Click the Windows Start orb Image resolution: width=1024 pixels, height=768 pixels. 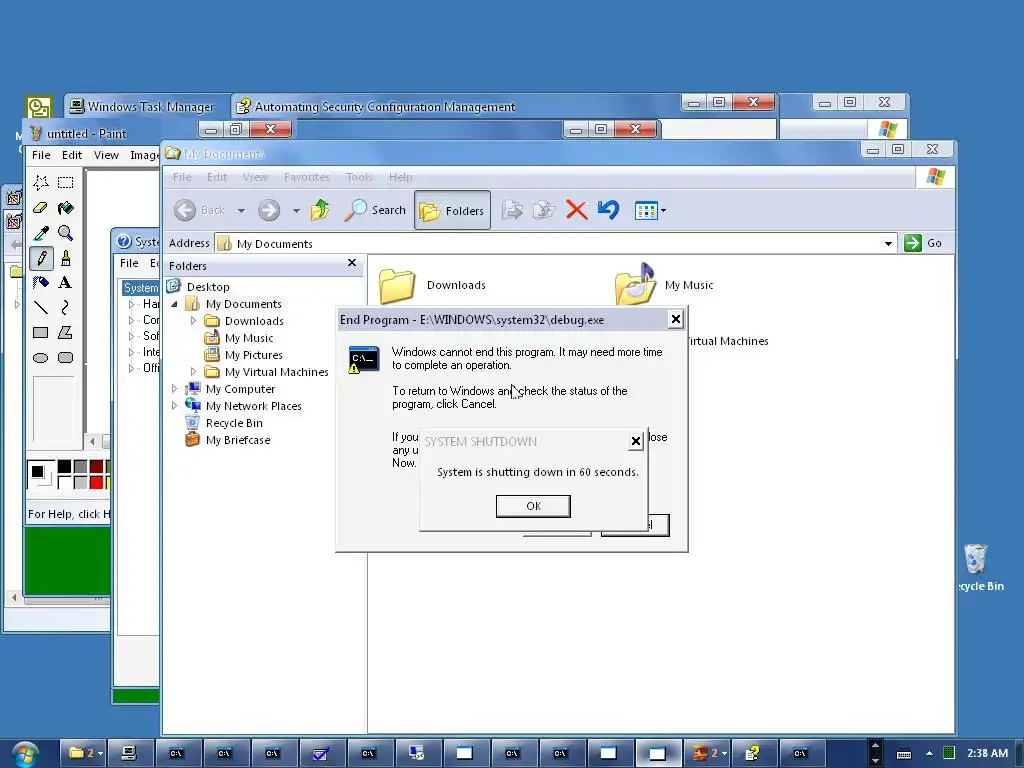(x=24, y=754)
